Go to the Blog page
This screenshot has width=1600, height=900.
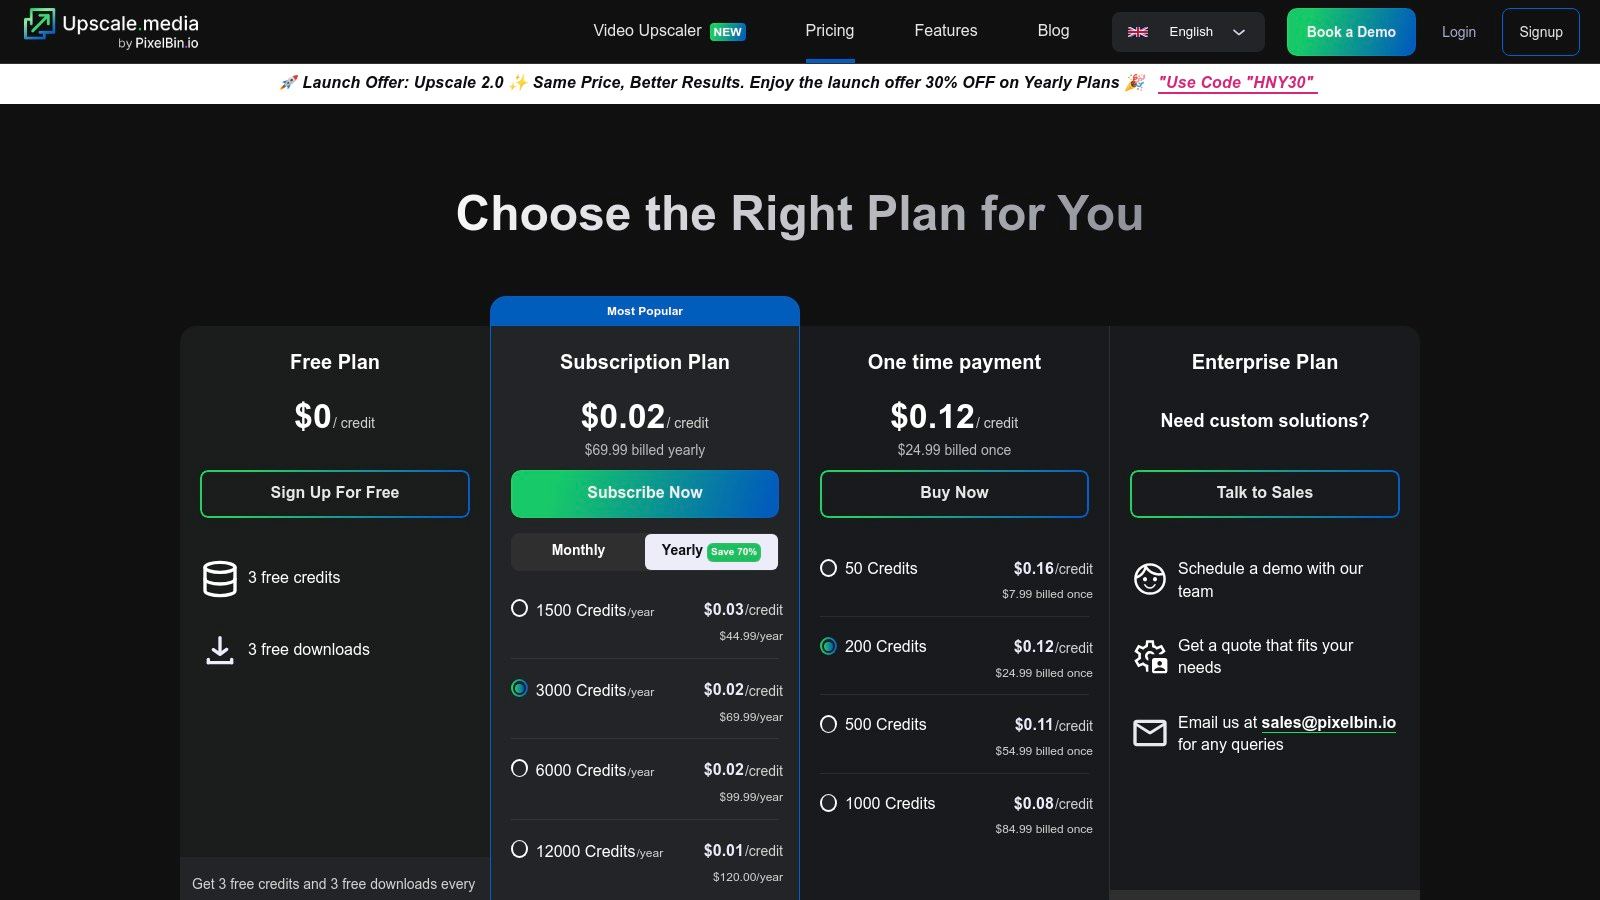coord(1053,31)
